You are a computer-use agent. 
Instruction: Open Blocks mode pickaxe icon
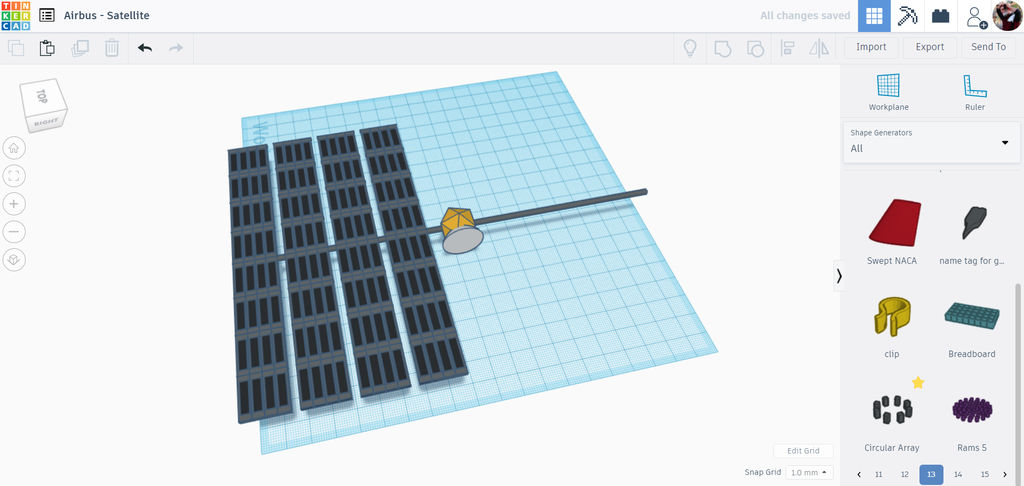click(907, 16)
